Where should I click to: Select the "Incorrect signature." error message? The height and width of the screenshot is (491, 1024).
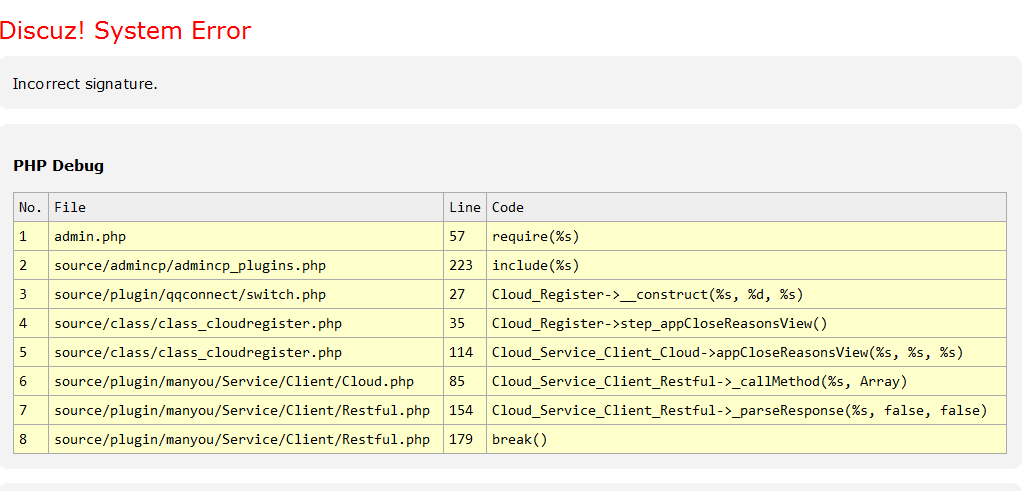85,84
